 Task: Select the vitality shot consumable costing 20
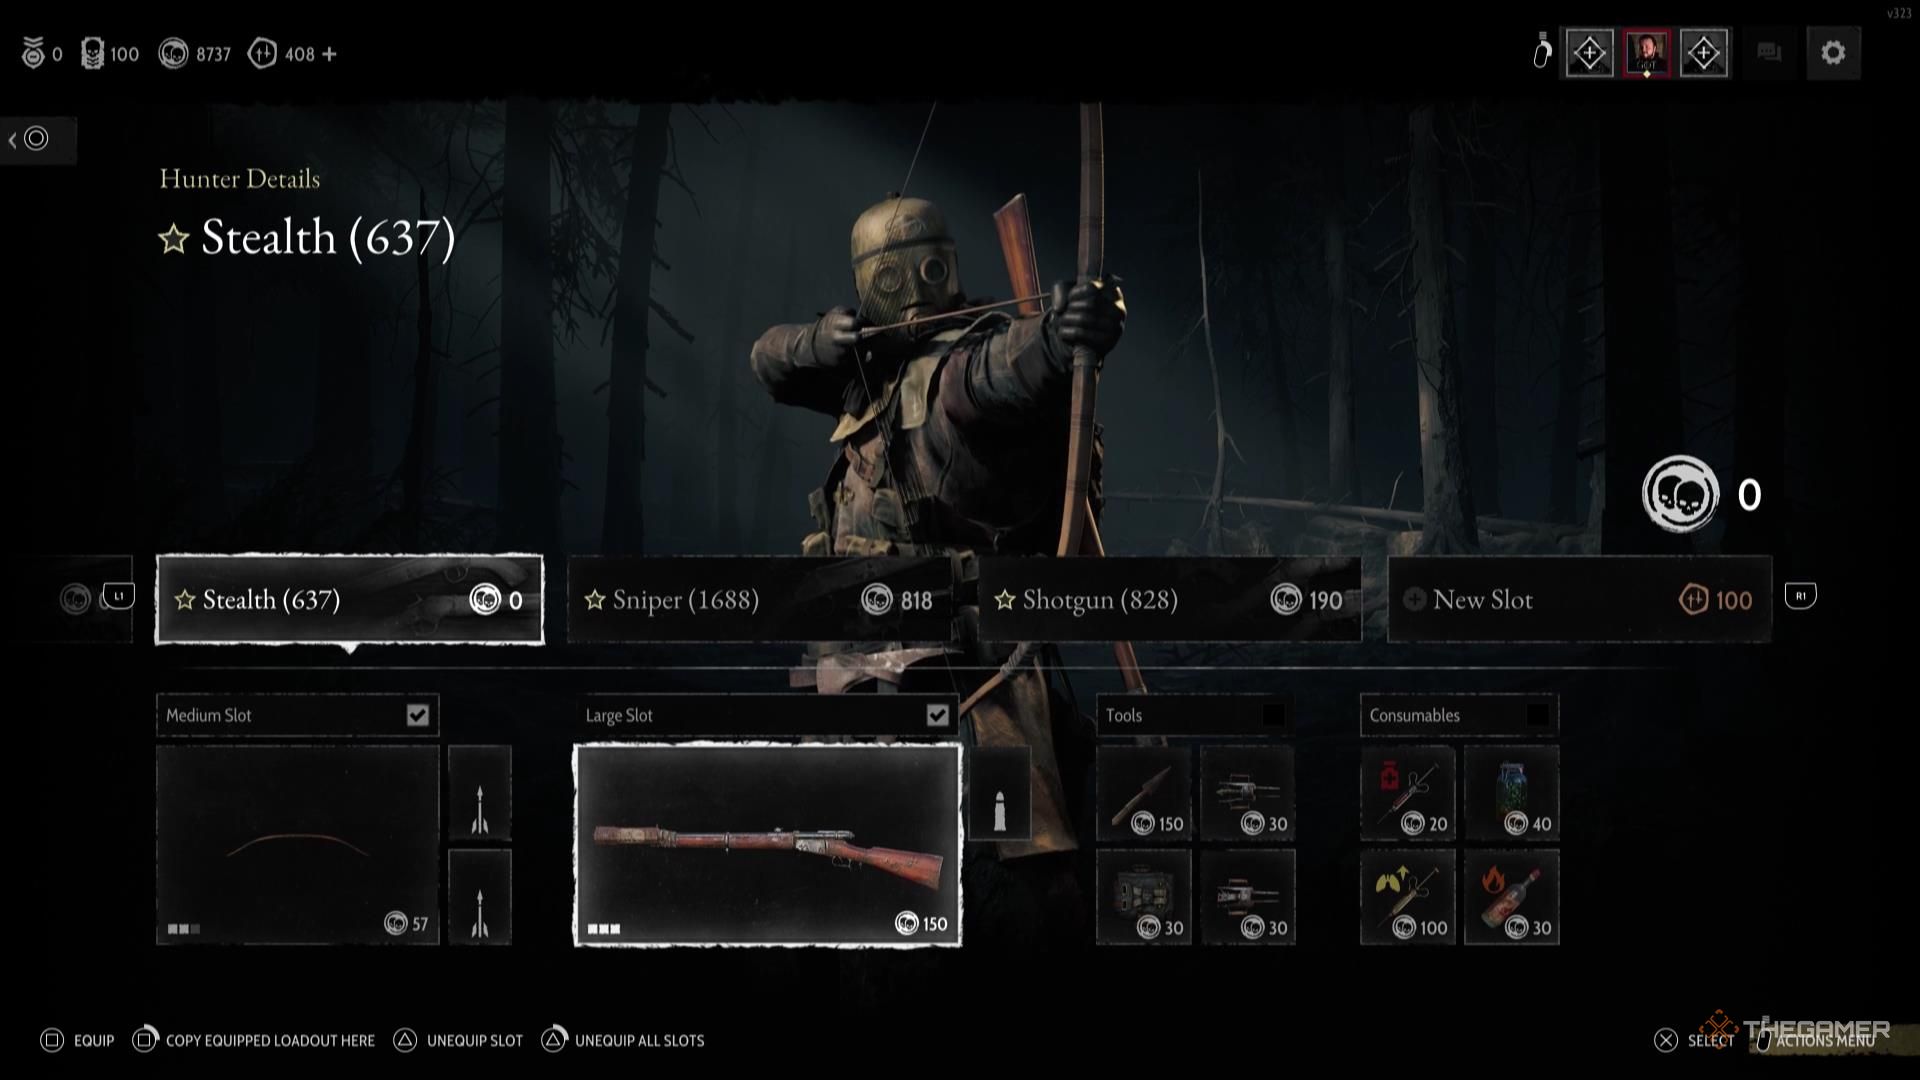click(x=1408, y=793)
